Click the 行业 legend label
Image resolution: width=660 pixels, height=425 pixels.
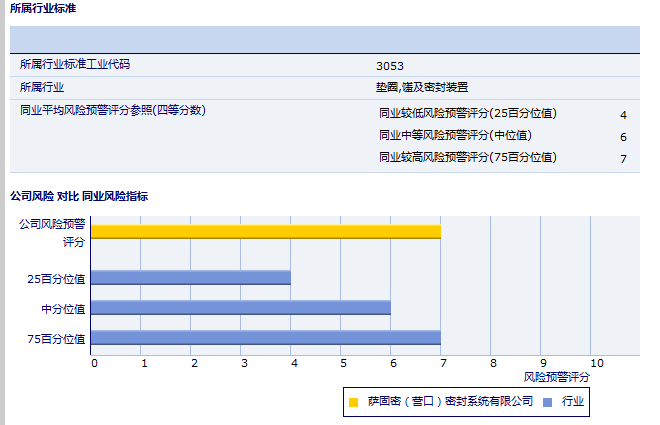tap(573, 402)
